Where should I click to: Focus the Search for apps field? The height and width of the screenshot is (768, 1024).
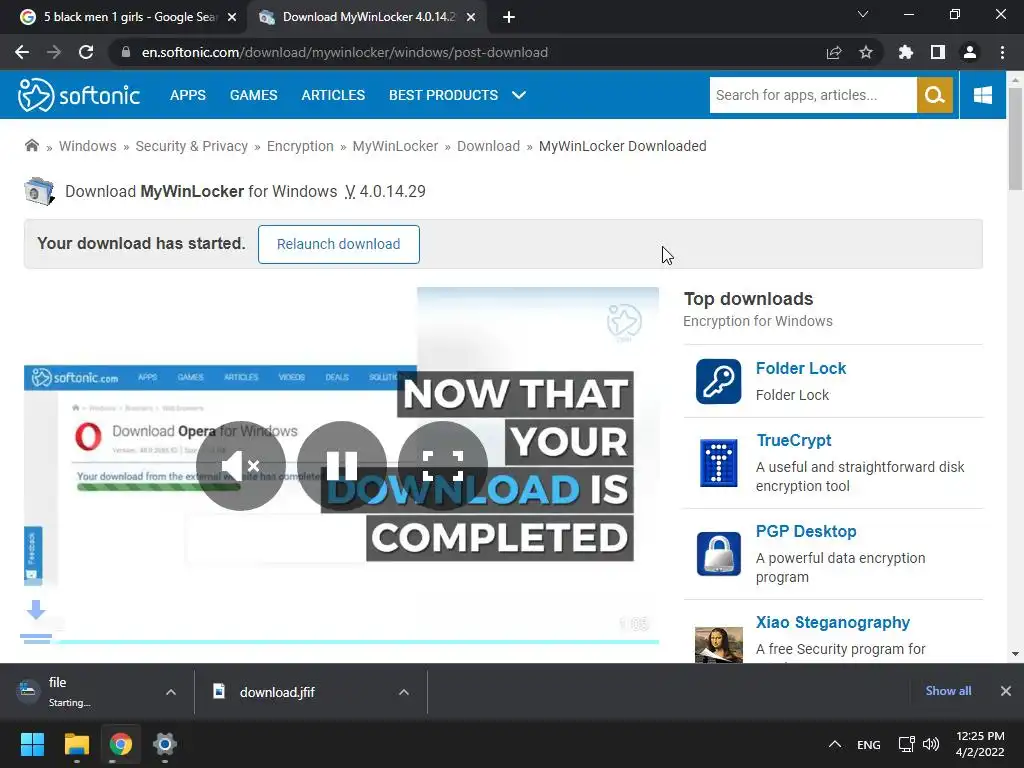(813, 95)
